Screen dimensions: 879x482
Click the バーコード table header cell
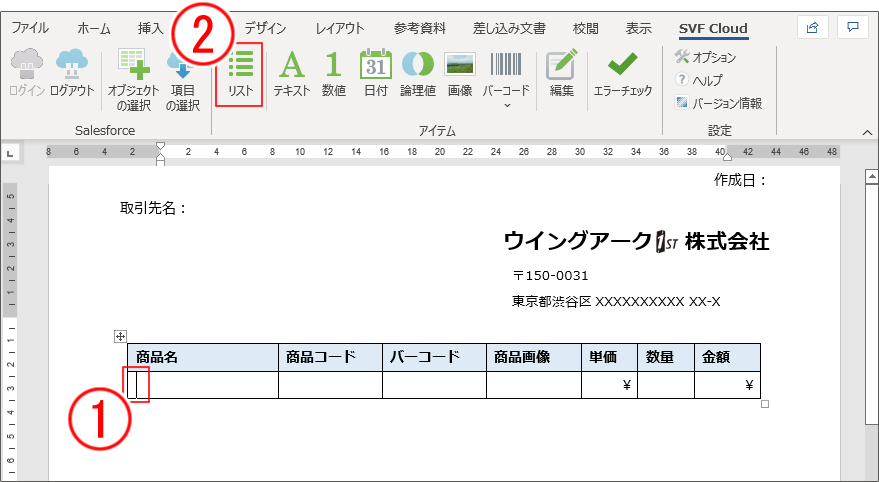click(x=434, y=357)
